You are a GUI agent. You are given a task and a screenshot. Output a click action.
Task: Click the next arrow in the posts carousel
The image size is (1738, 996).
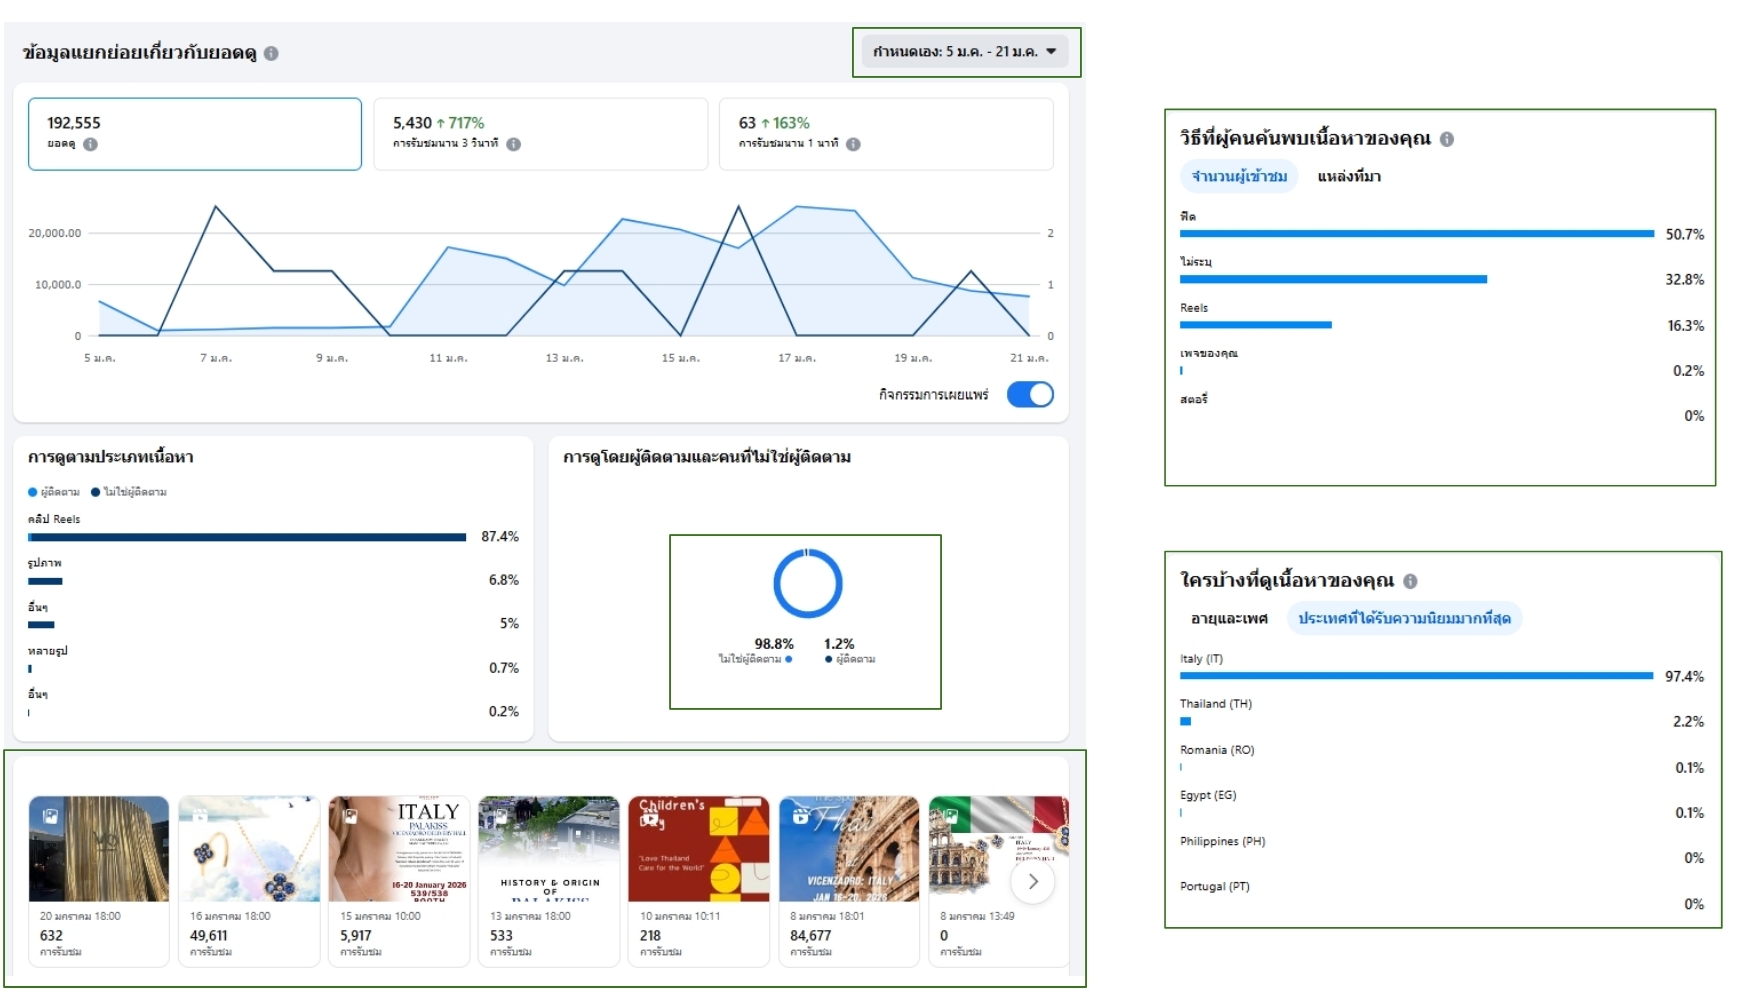[1033, 882]
